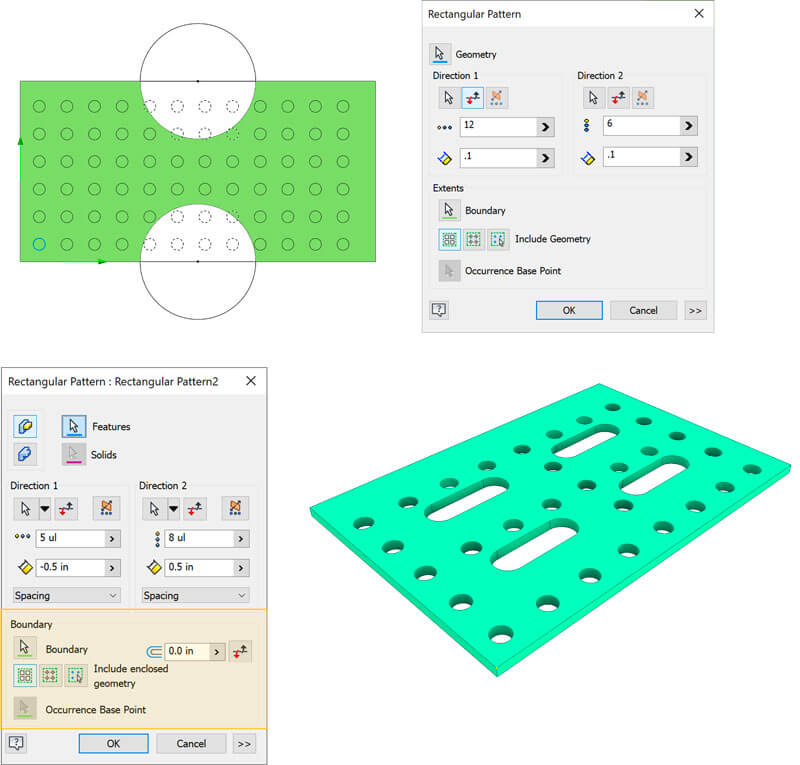
Task: Open help icon in top Rectangular Pattern dialog
Action: [439, 310]
